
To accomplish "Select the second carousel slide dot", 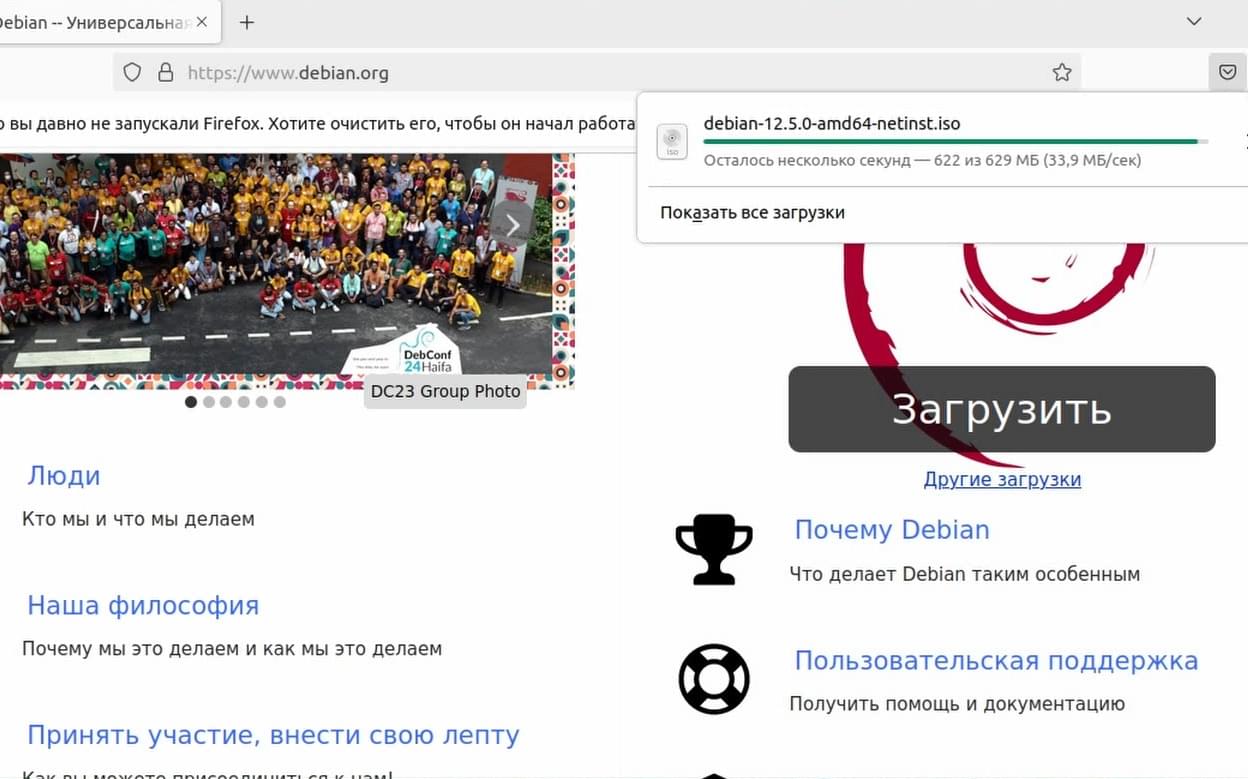I will coord(209,402).
